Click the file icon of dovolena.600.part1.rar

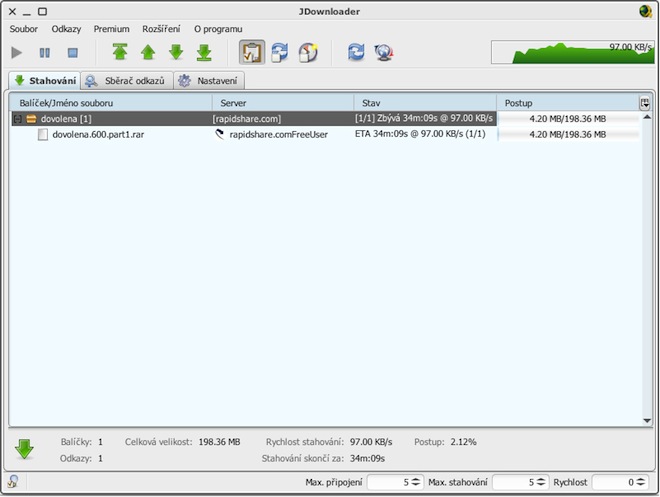43,135
